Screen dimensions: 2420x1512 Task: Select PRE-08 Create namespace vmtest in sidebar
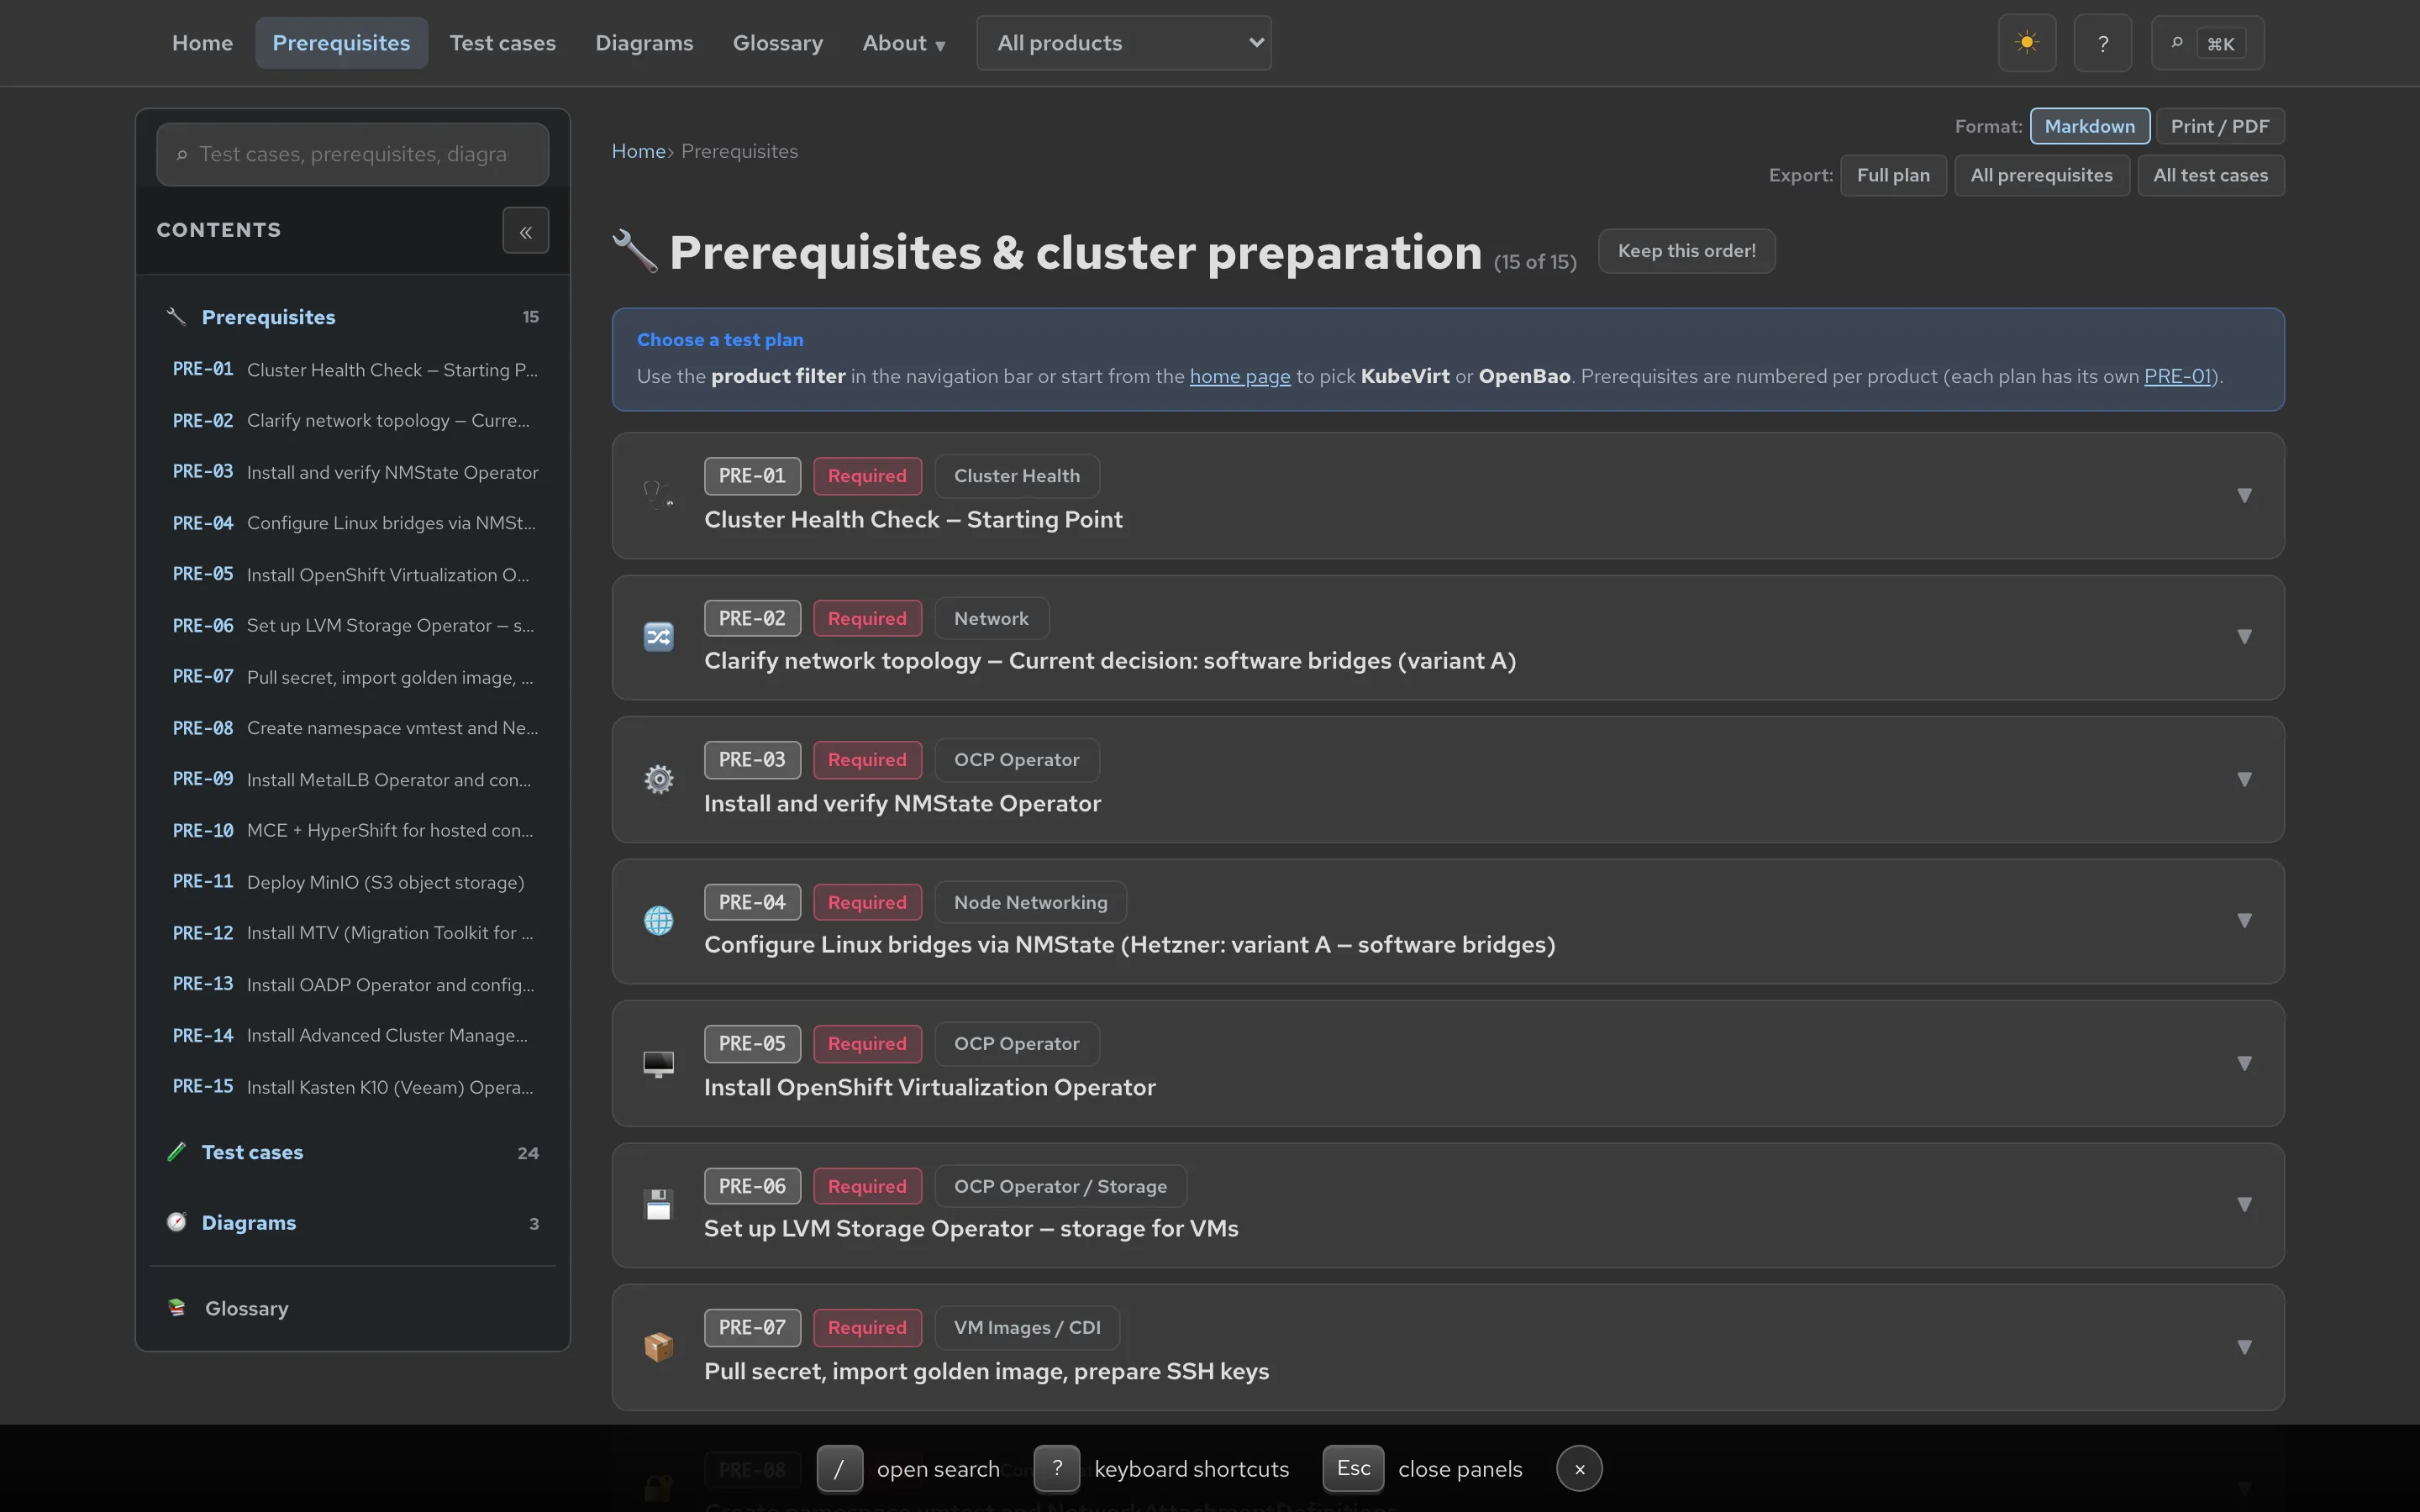(x=355, y=728)
